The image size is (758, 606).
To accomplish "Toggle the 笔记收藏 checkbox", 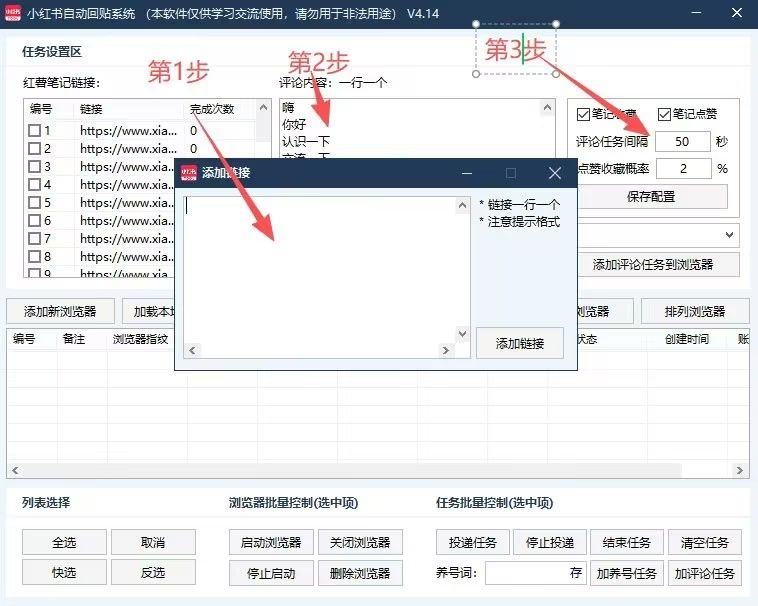I will click(585, 114).
